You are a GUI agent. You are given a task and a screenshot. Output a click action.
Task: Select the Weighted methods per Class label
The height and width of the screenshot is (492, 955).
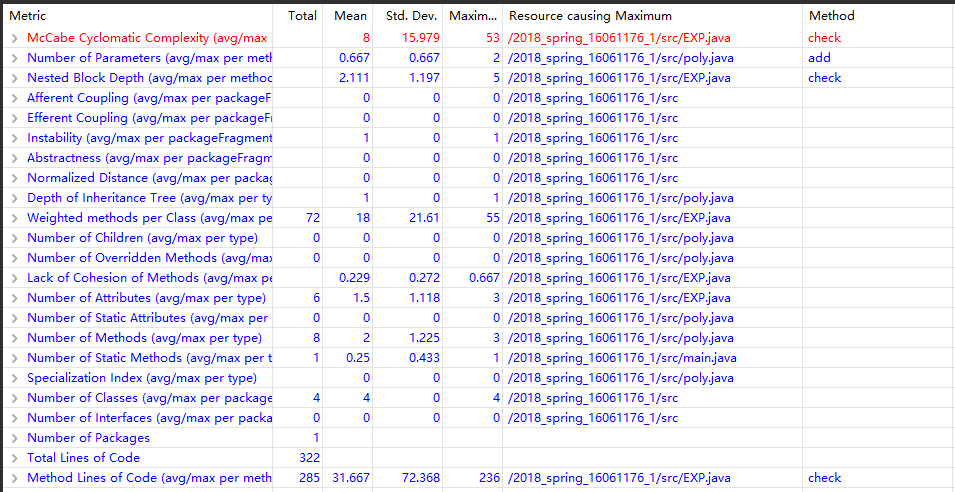150,218
